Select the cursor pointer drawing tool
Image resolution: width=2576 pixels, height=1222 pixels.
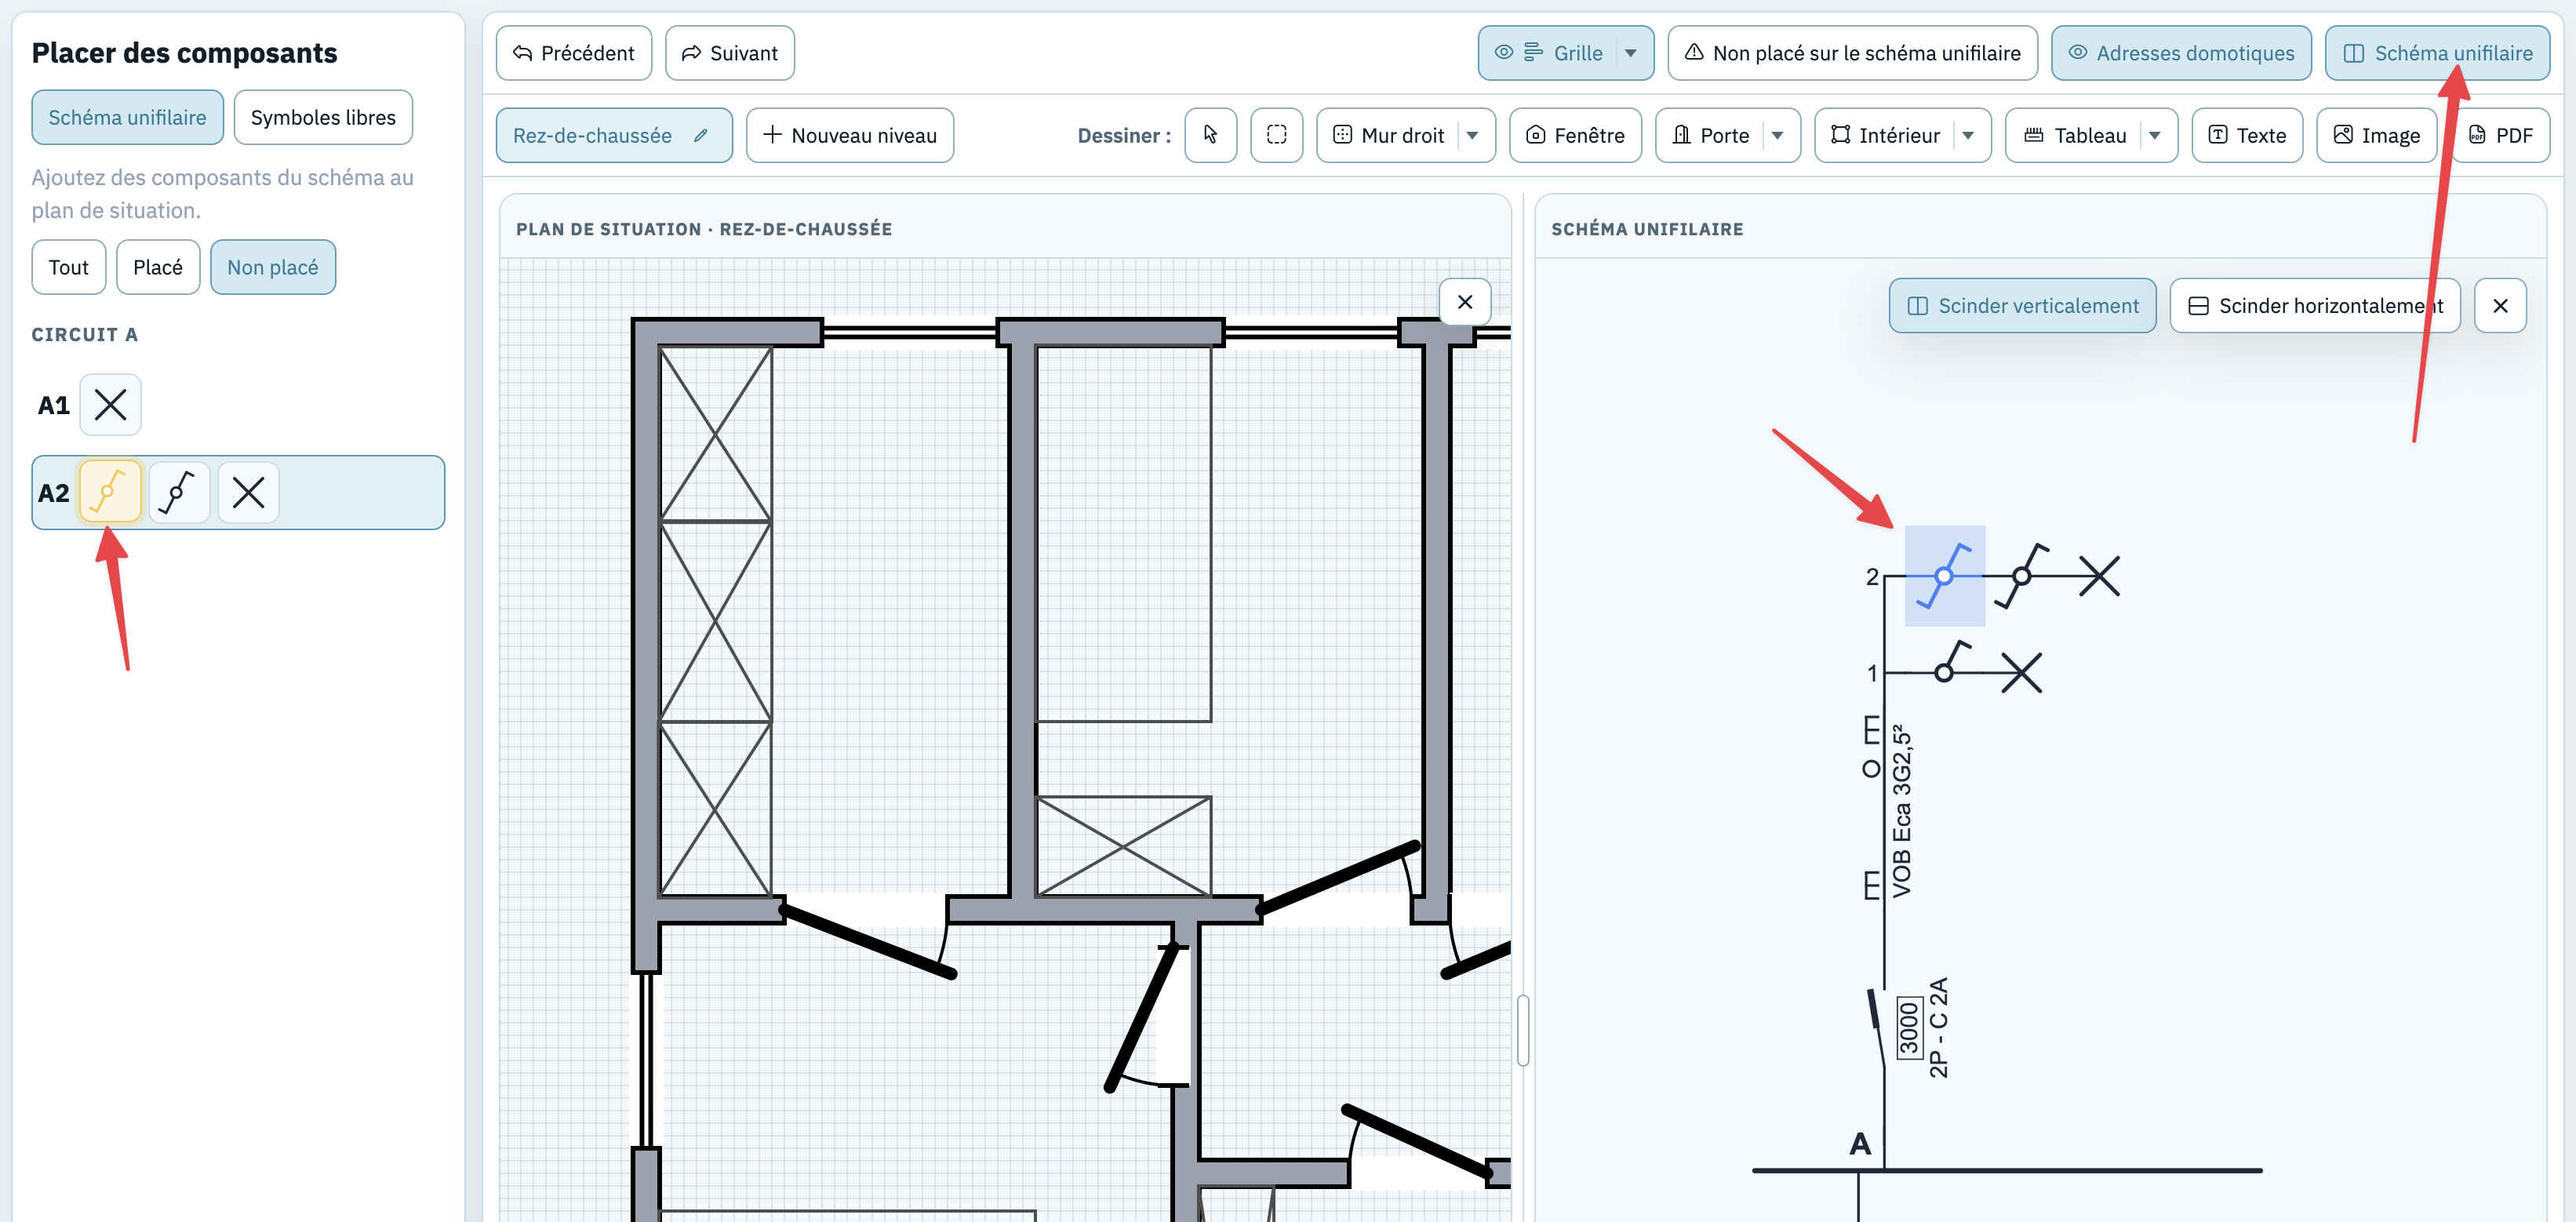(1210, 135)
